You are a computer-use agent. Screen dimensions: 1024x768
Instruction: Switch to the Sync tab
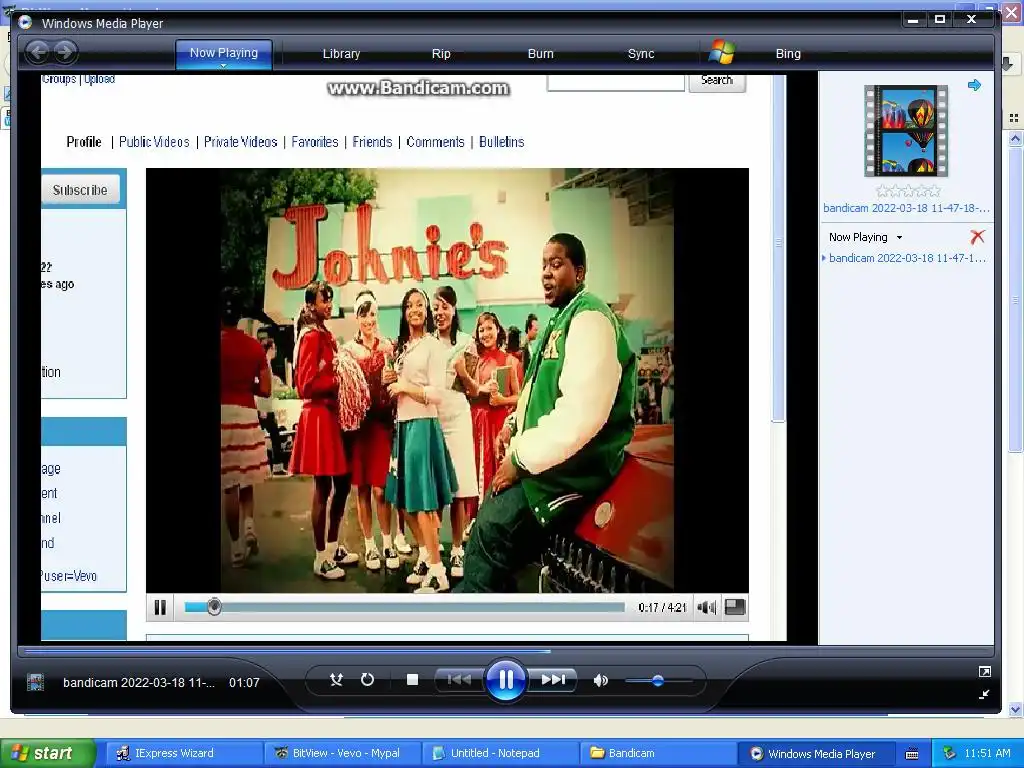coord(641,54)
